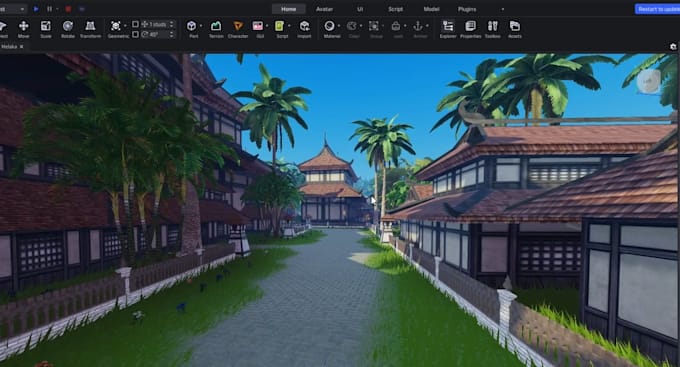Viewport: 680px width, 367px height.
Task: Switch to the Avatar tab
Action: coord(324,9)
